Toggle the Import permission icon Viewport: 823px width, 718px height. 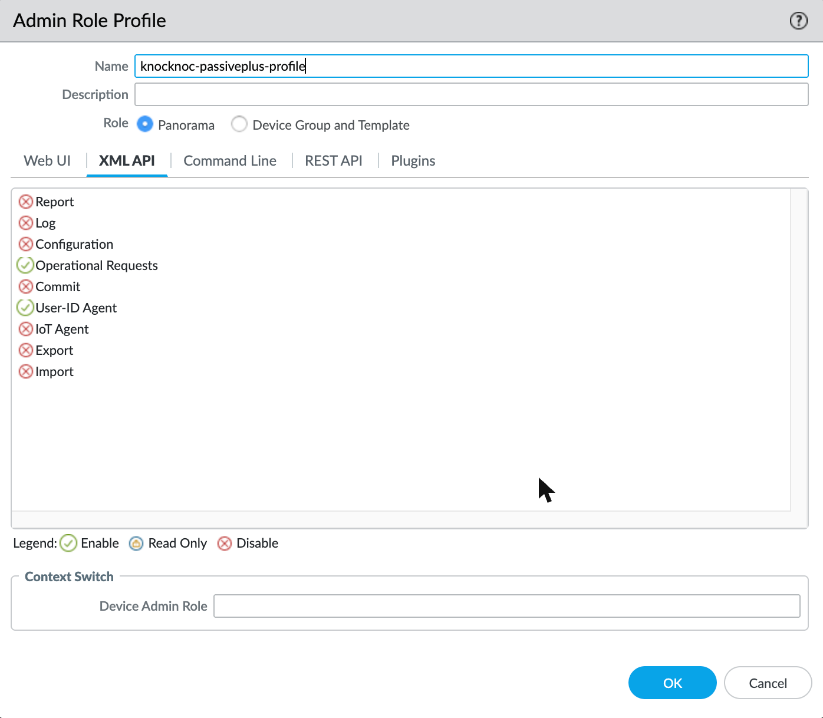(25, 372)
